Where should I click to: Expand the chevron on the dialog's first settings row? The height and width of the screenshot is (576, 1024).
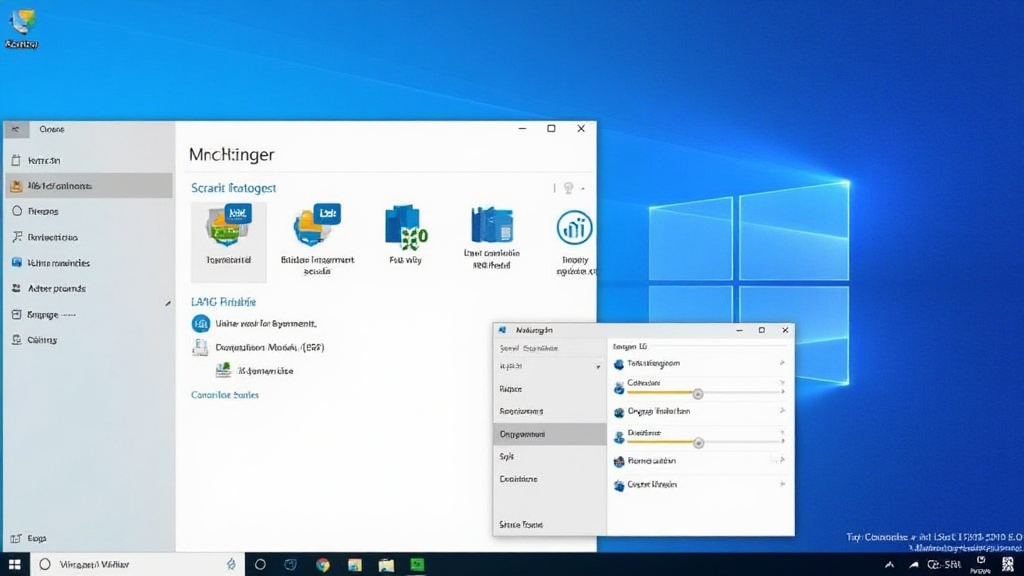point(784,362)
